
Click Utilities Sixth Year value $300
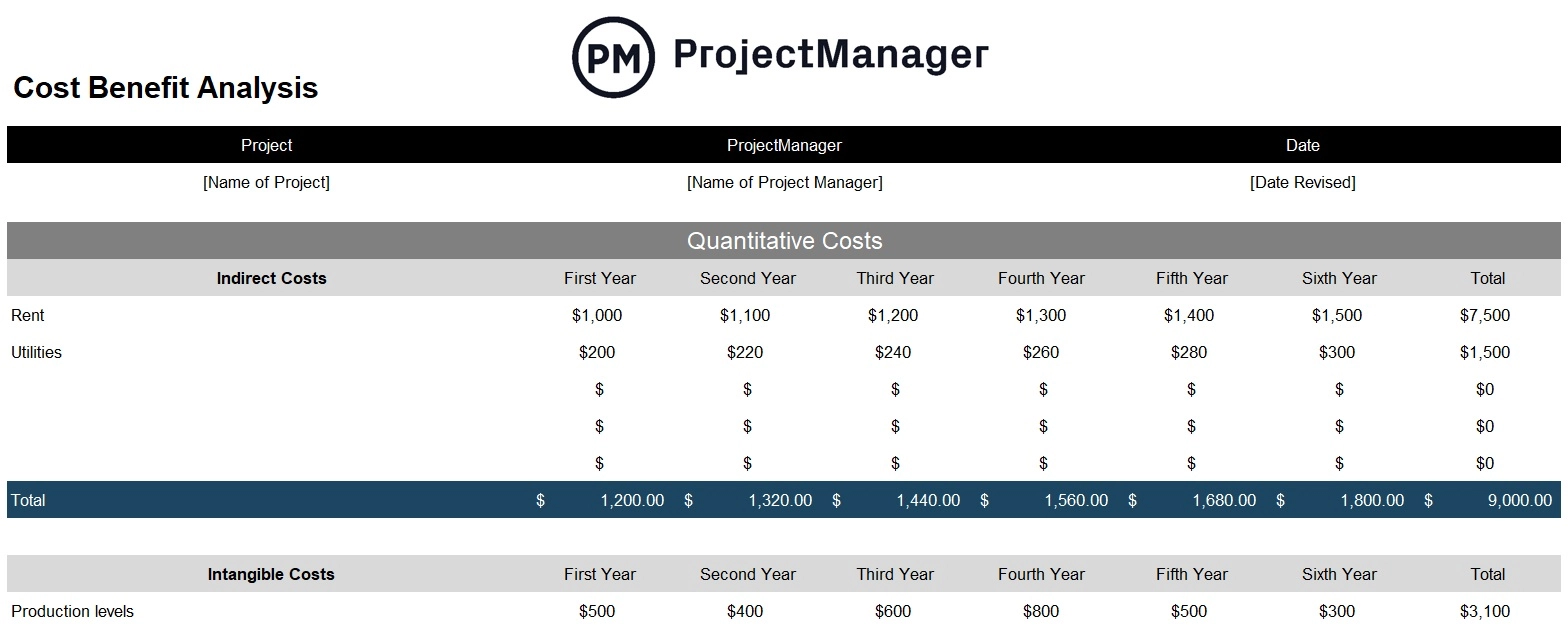tap(1337, 352)
